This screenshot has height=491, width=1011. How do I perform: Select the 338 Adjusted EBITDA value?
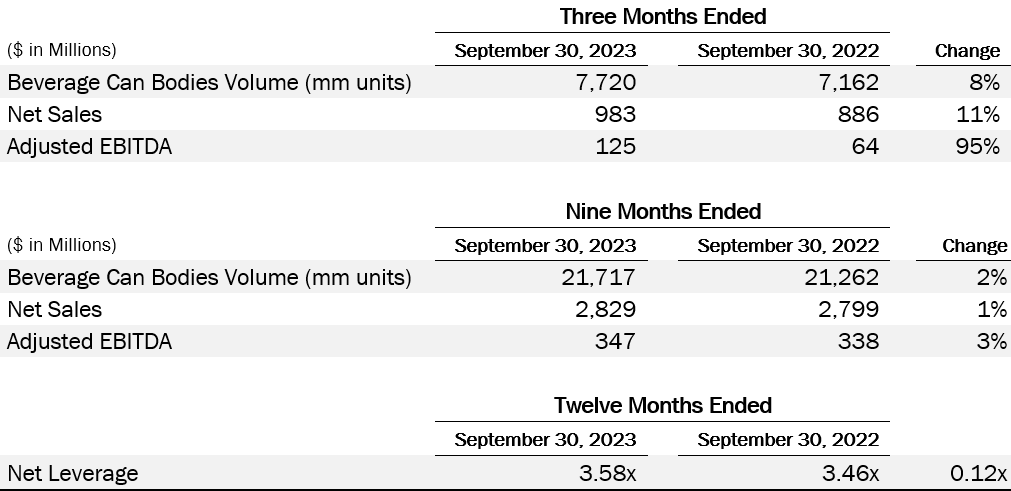[x=859, y=342]
